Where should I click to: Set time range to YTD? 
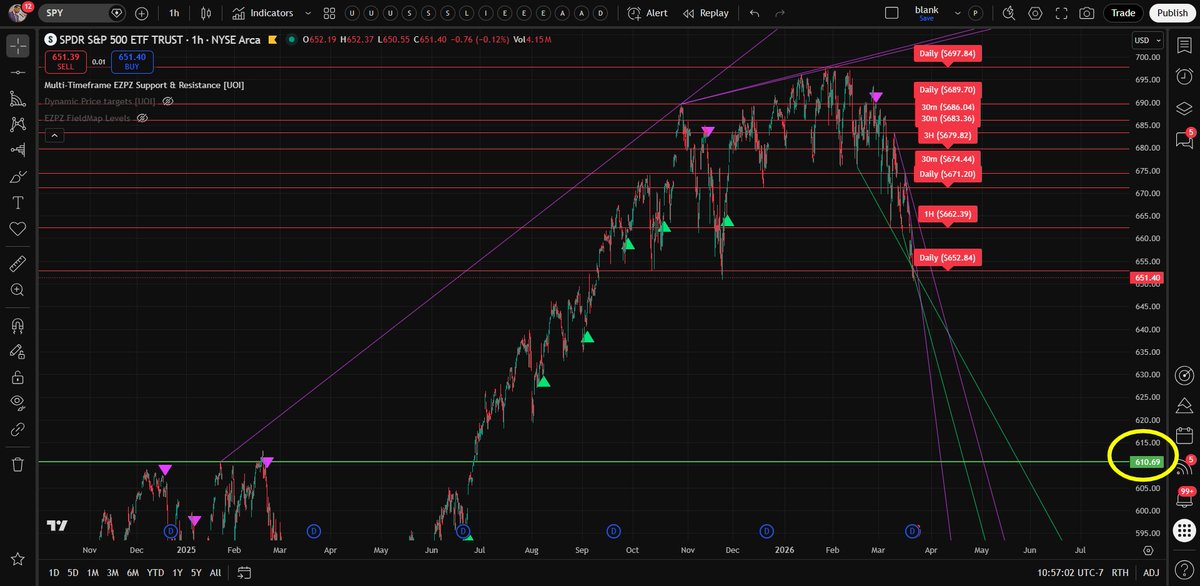click(156, 573)
